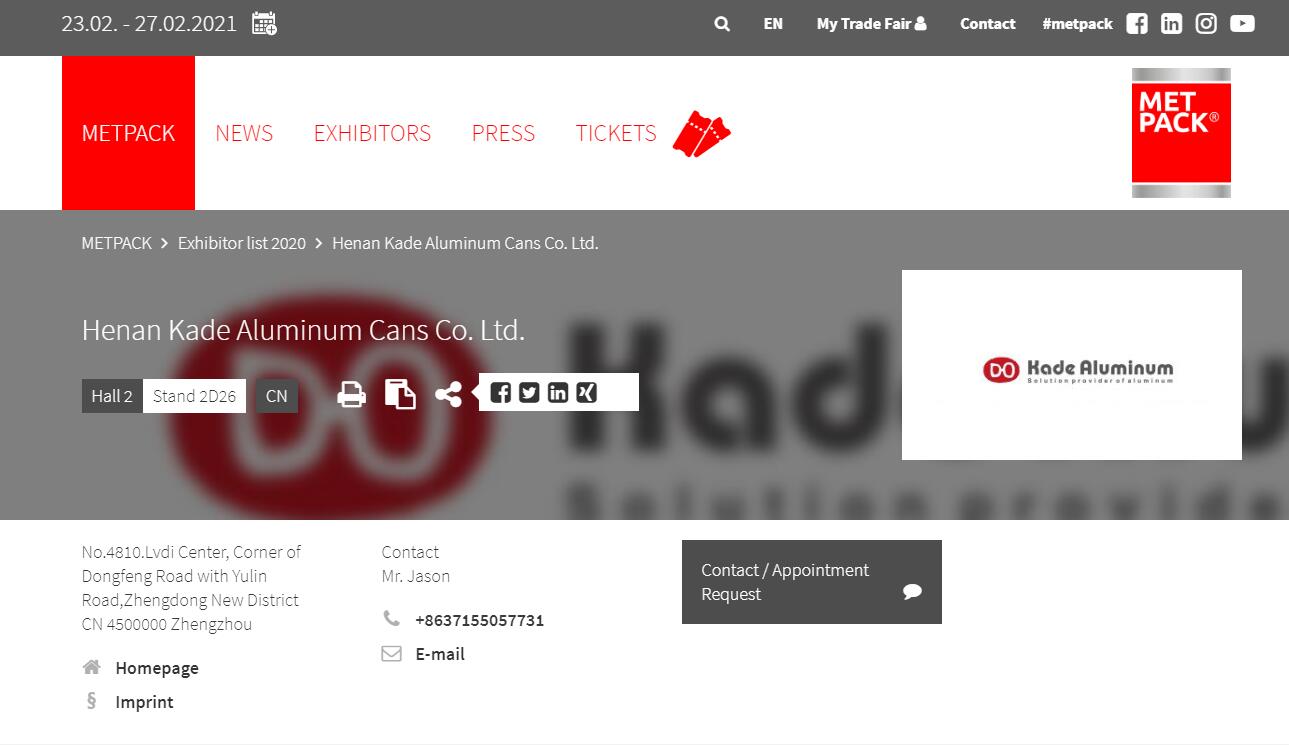1289x745 pixels.
Task: Select the METPACK main menu tab
Action: (128, 133)
